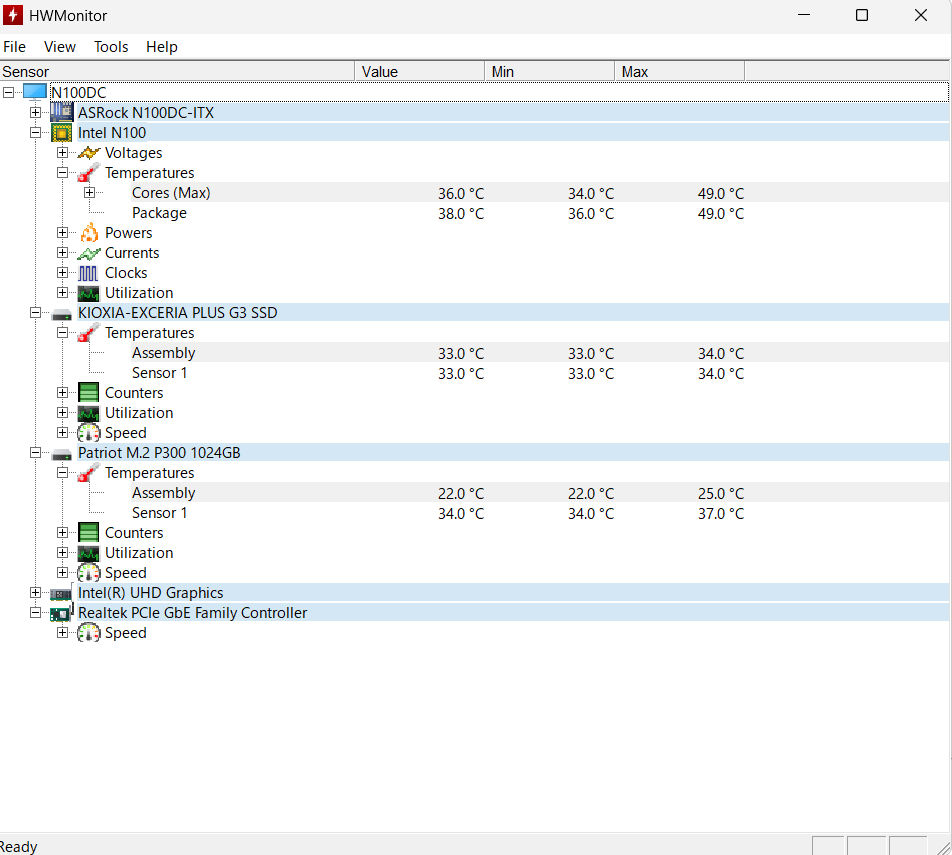Expand Counters under KIOXIA SSD
This screenshot has width=952, height=855.
(63, 393)
